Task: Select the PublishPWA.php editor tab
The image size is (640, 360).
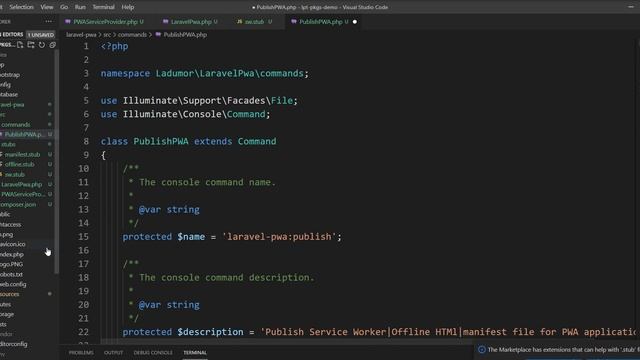Action: pyautogui.click(x=321, y=22)
